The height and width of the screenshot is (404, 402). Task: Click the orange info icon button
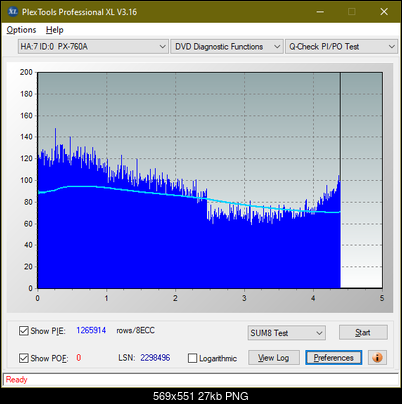pyautogui.click(x=377, y=358)
